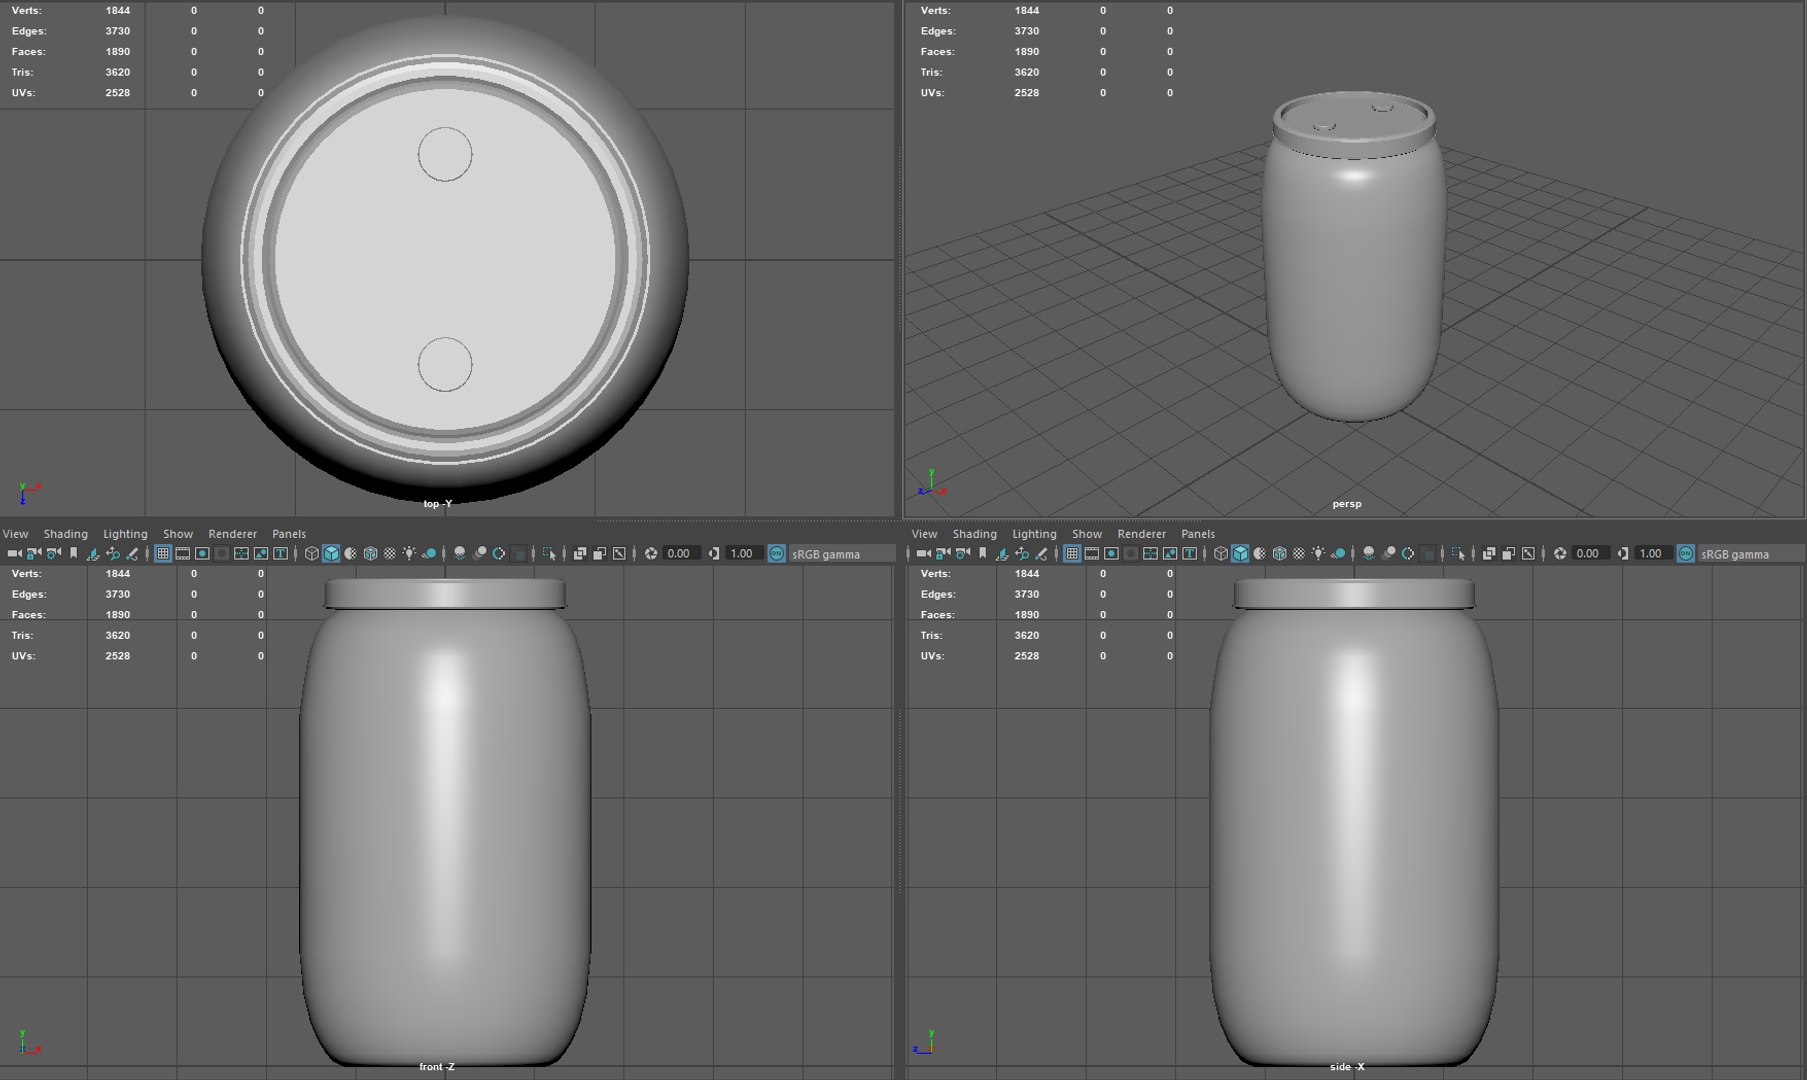Toggle Lock Camera icon in front view toolbar

(34, 553)
